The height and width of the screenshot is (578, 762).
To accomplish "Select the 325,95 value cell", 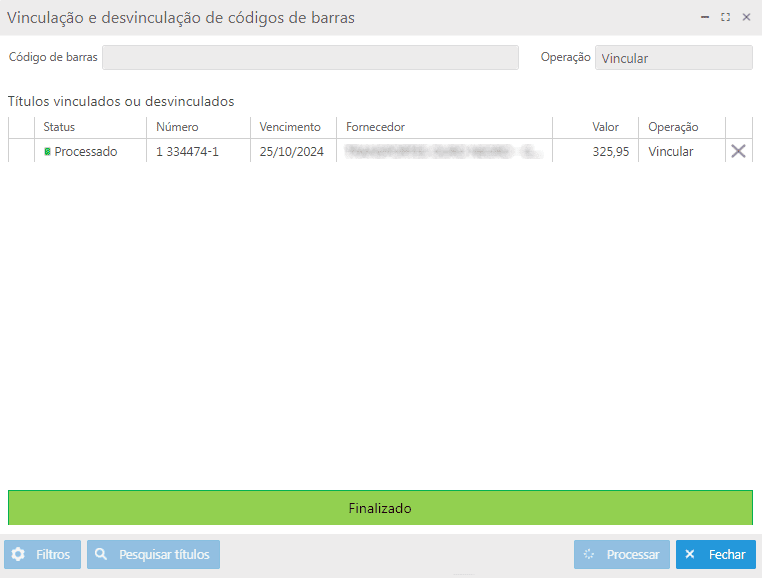I will [610, 152].
